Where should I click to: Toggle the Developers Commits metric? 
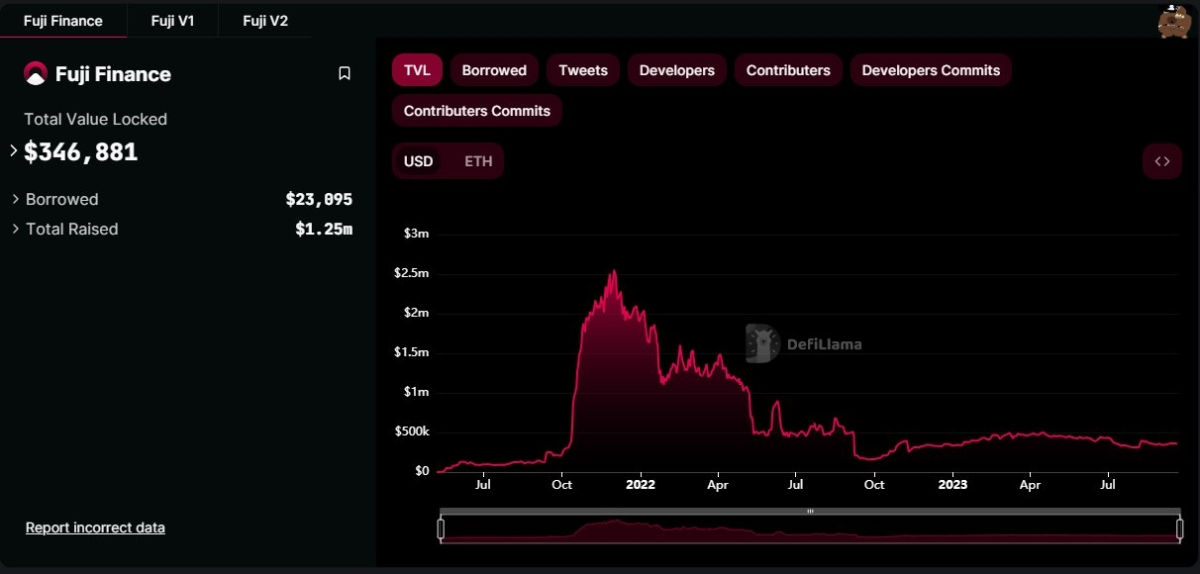pyautogui.click(x=931, y=70)
